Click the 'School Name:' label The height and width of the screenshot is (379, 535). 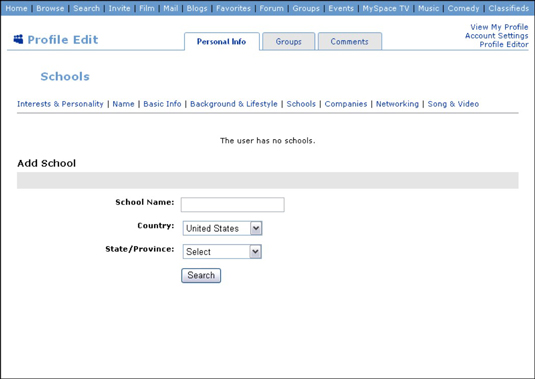tap(145, 202)
